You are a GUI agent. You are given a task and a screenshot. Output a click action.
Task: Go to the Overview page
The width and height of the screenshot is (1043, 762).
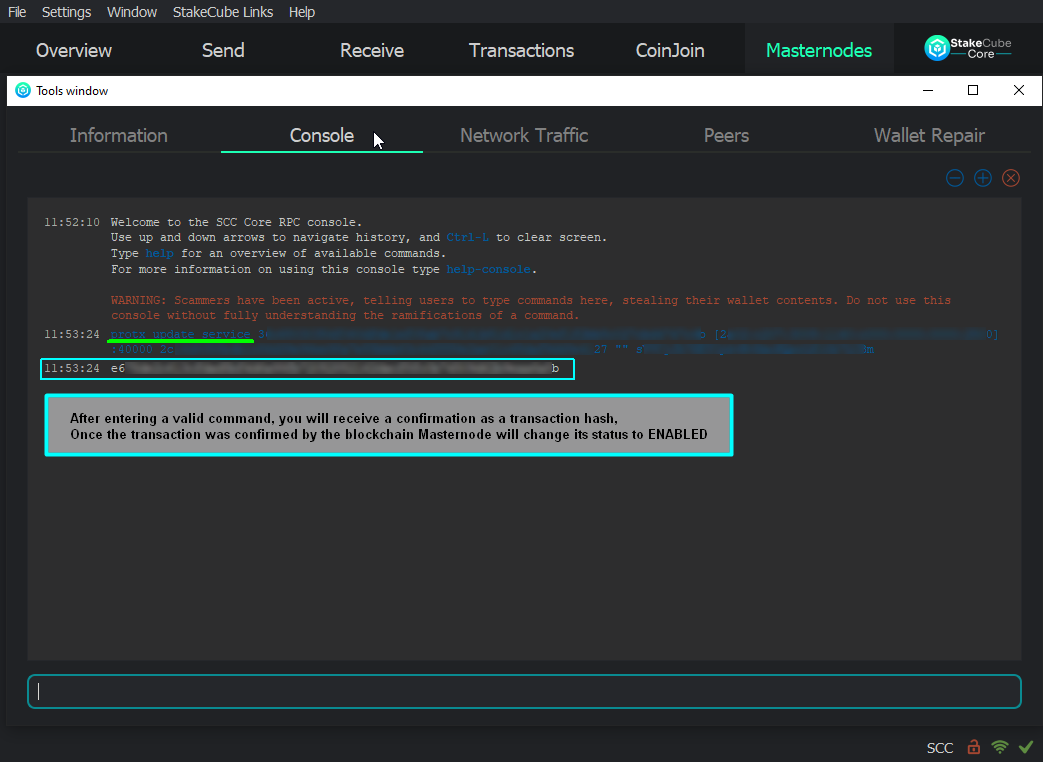74,51
